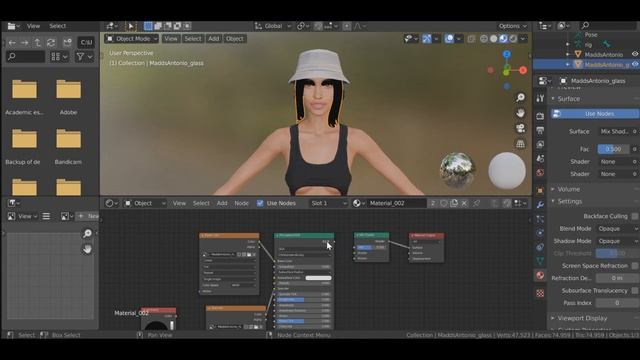Toggle X-ray display in viewport
640x360 pixels.
click(471, 39)
